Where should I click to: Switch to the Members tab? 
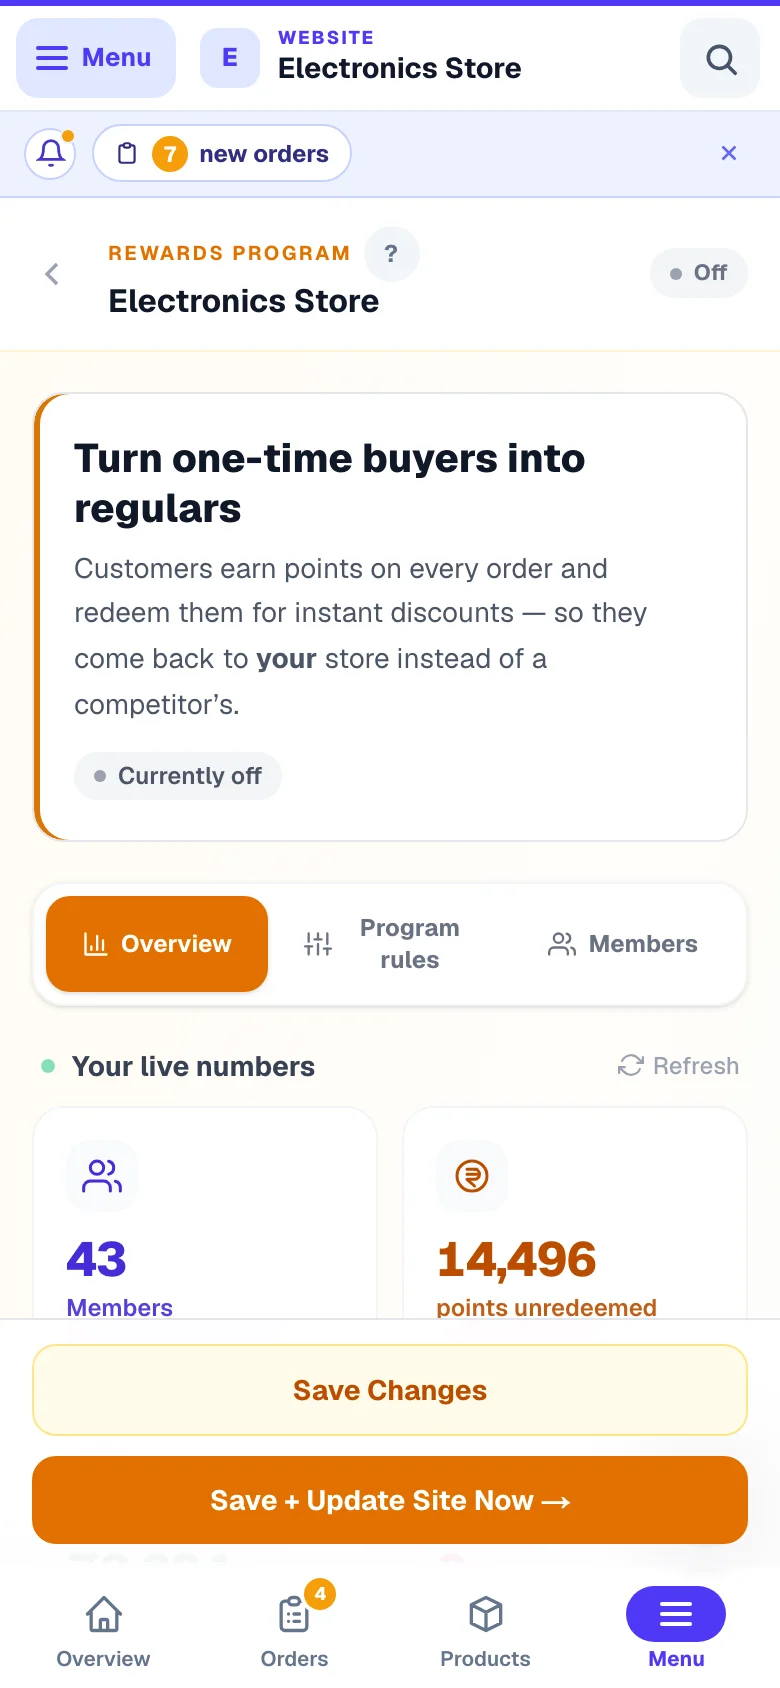[x=623, y=944]
